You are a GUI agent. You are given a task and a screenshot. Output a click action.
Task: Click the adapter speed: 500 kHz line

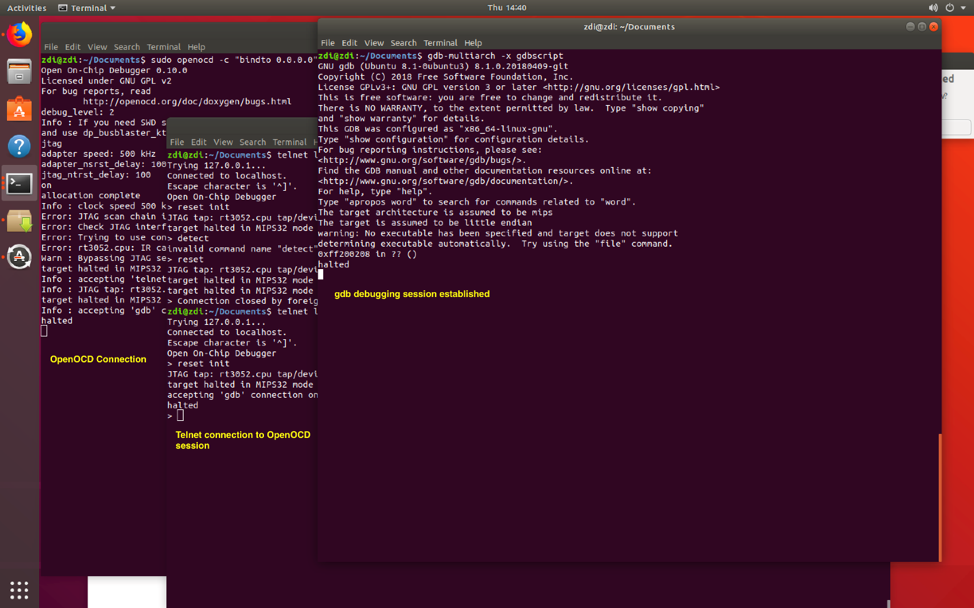point(98,154)
